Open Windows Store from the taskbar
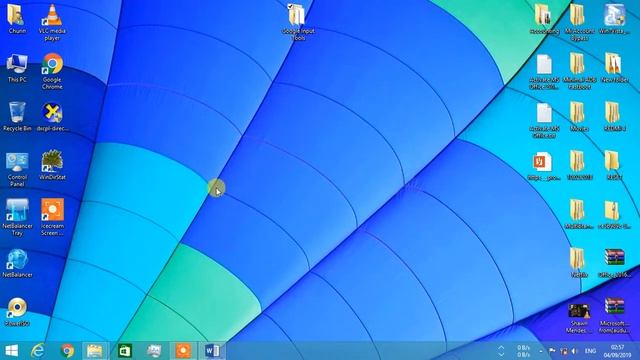This screenshot has height=360, width=640. click(124, 351)
